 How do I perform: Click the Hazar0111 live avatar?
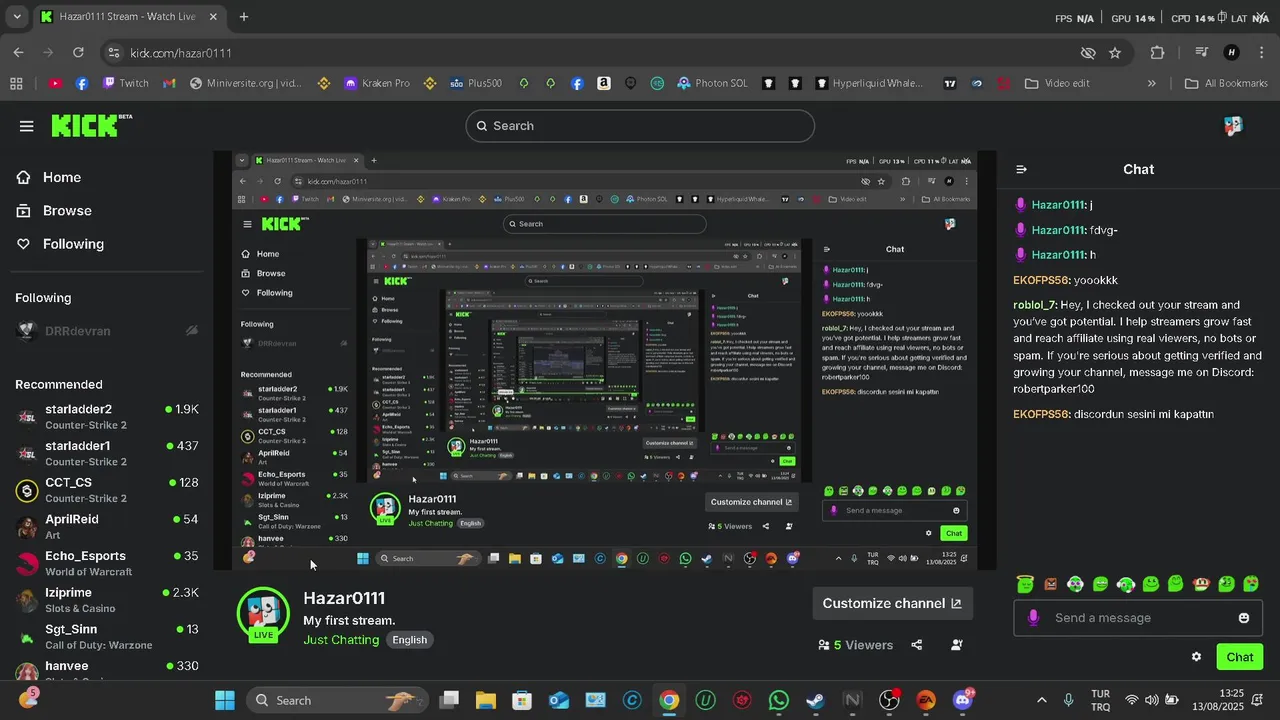pyautogui.click(x=263, y=614)
